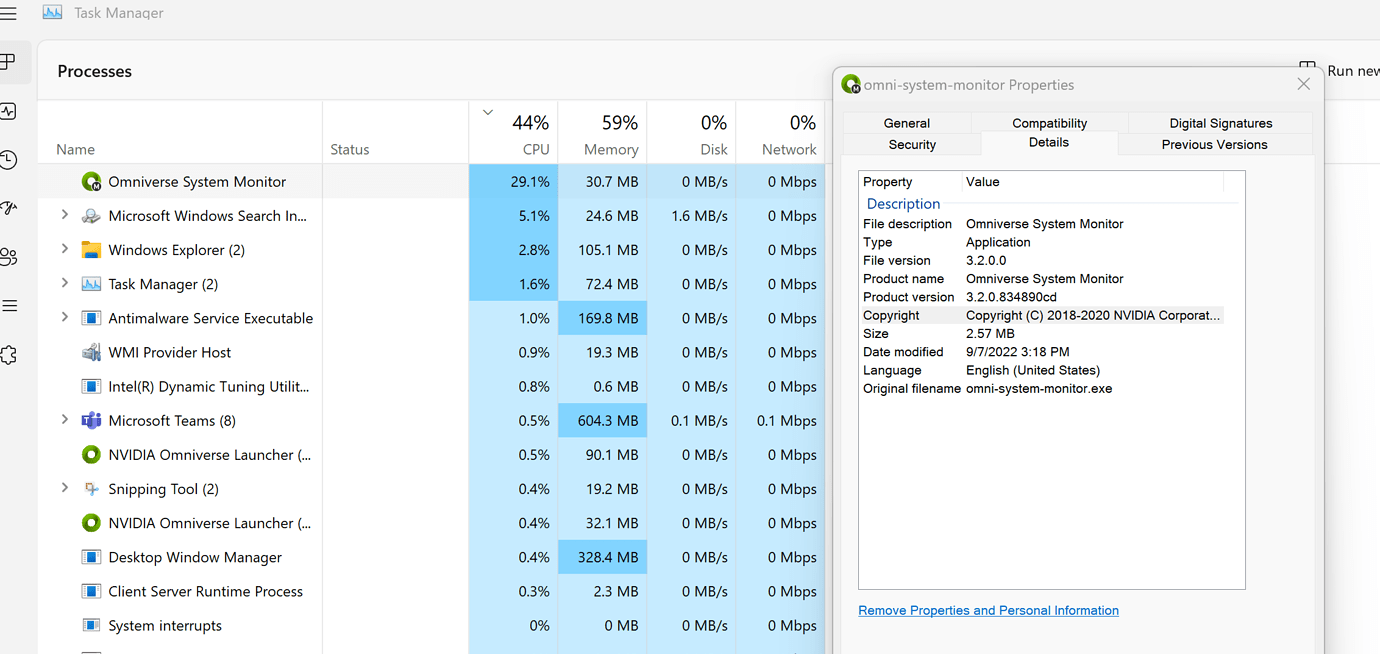
Task: Open the Digital Signatures tab
Action: 1219,122
